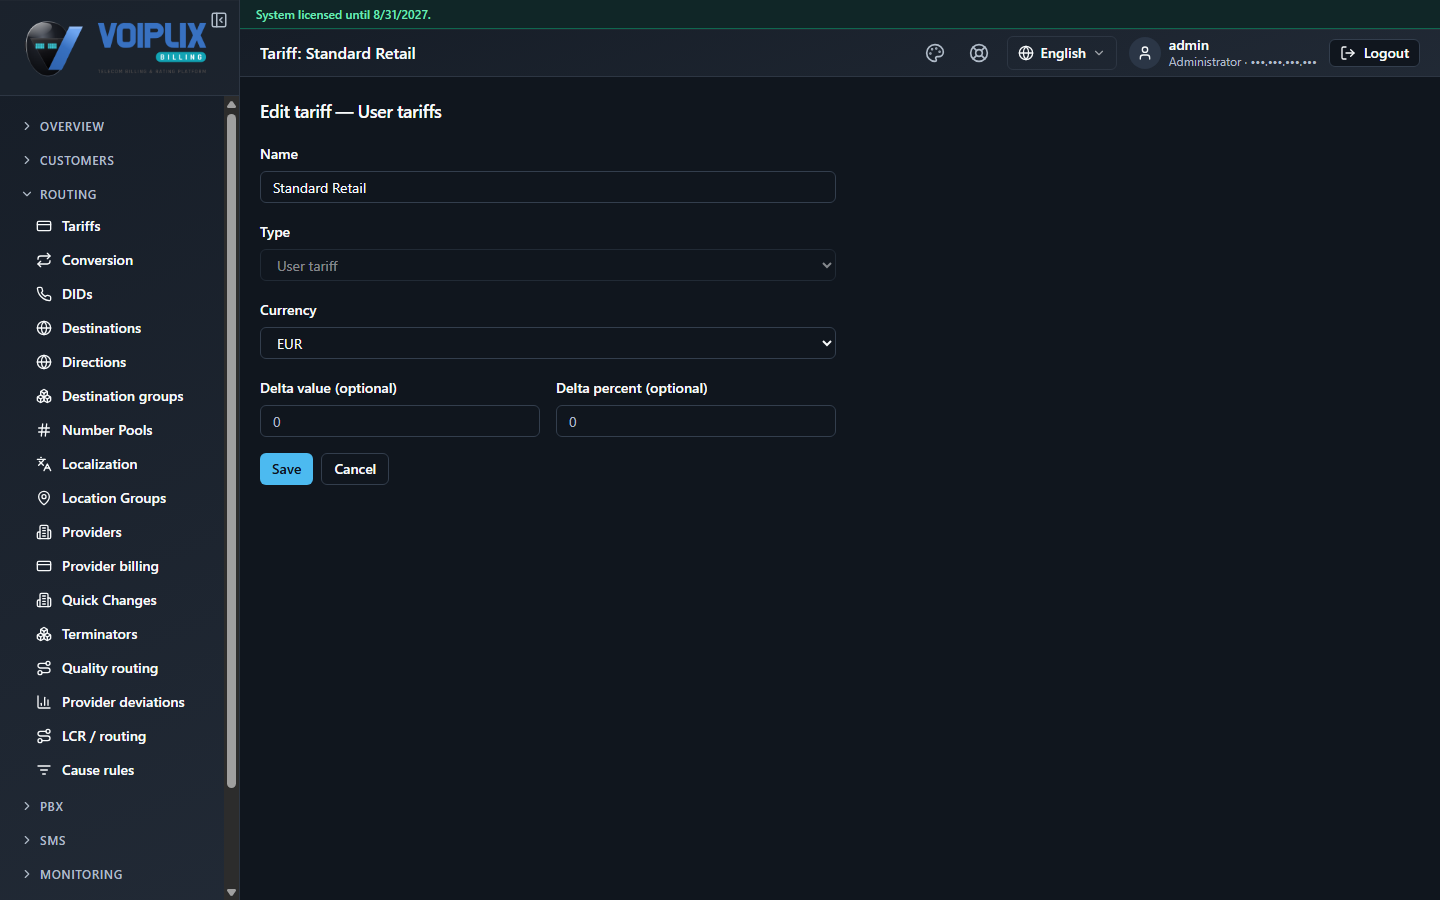
Task: Open the Type dropdown
Action: (x=548, y=265)
